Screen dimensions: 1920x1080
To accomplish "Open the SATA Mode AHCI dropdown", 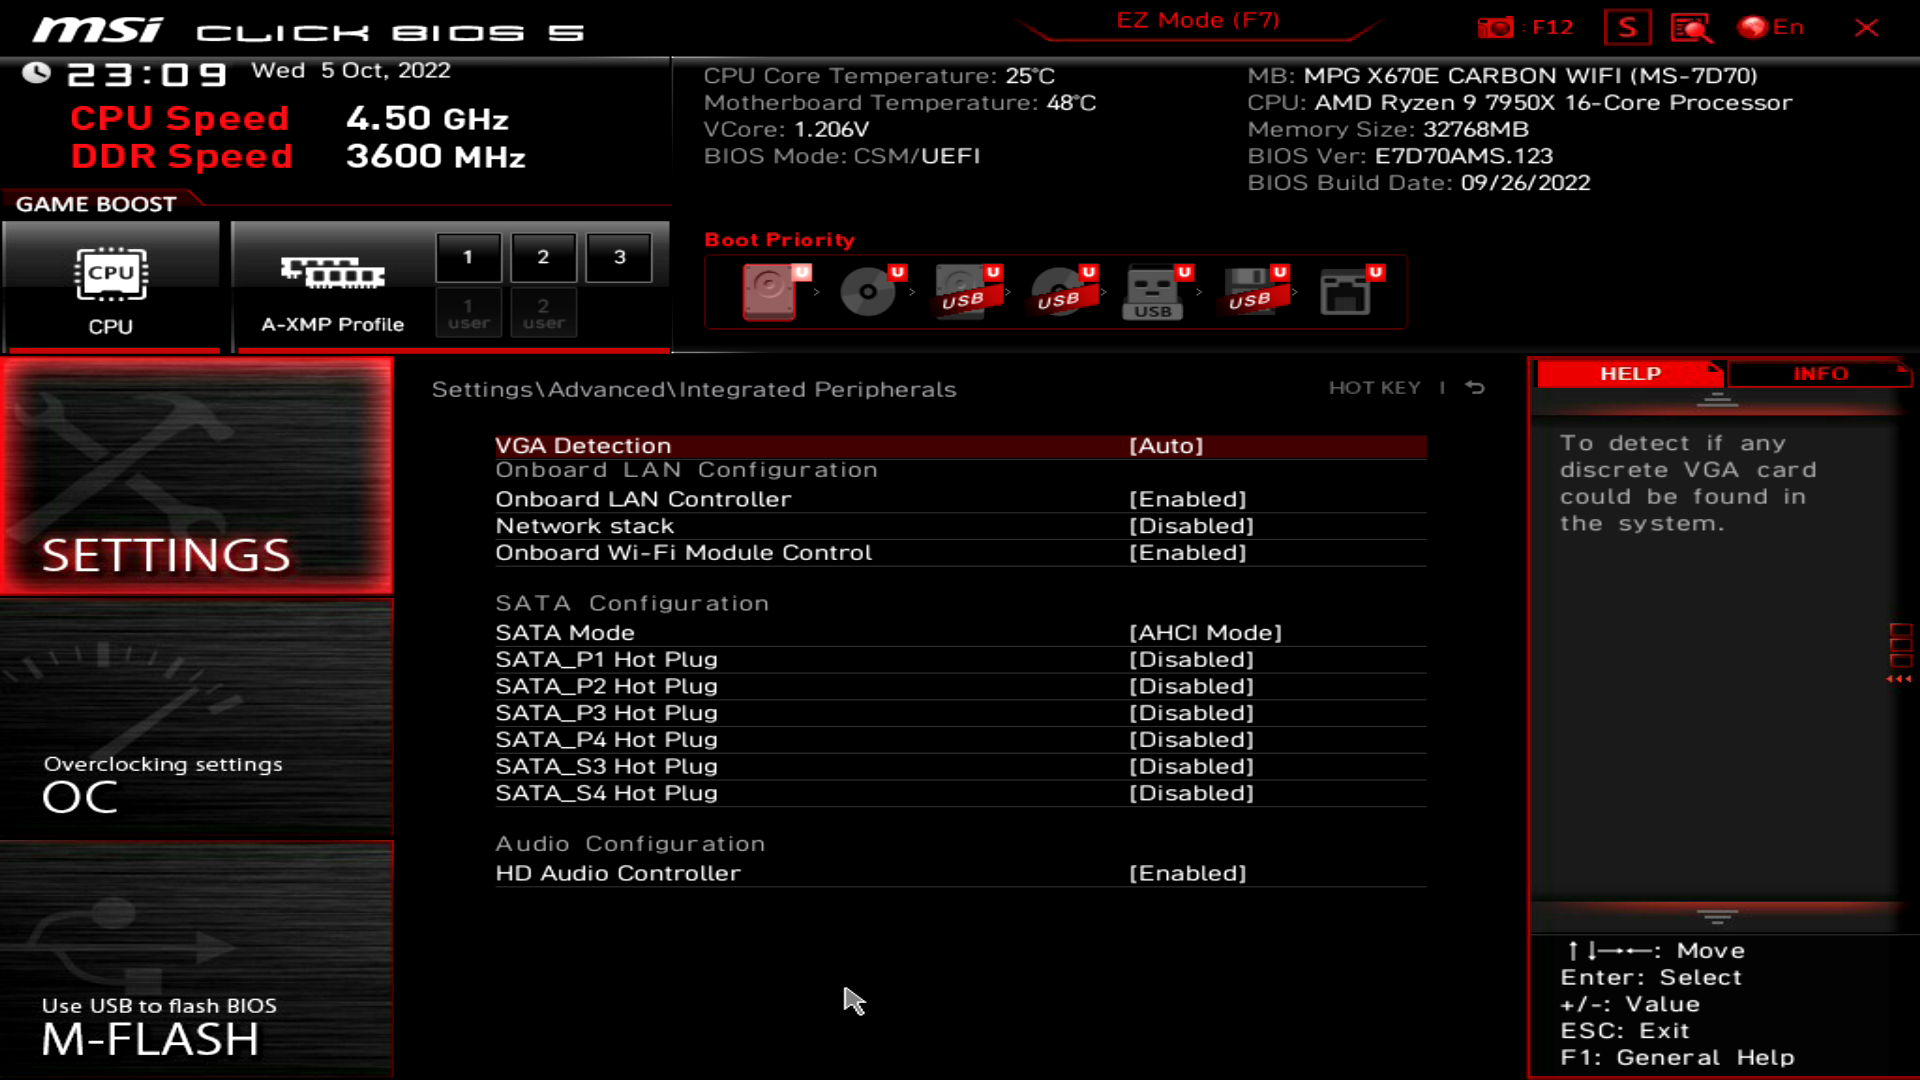I will [x=1204, y=633].
